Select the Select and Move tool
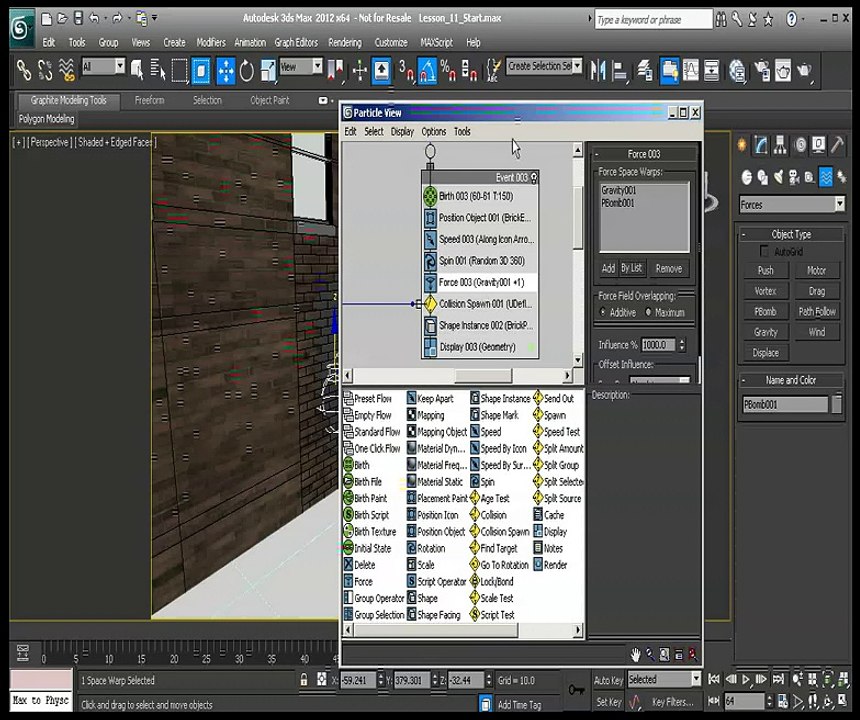Viewport: 860px width, 720px height. pyautogui.click(x=225, y=70)
